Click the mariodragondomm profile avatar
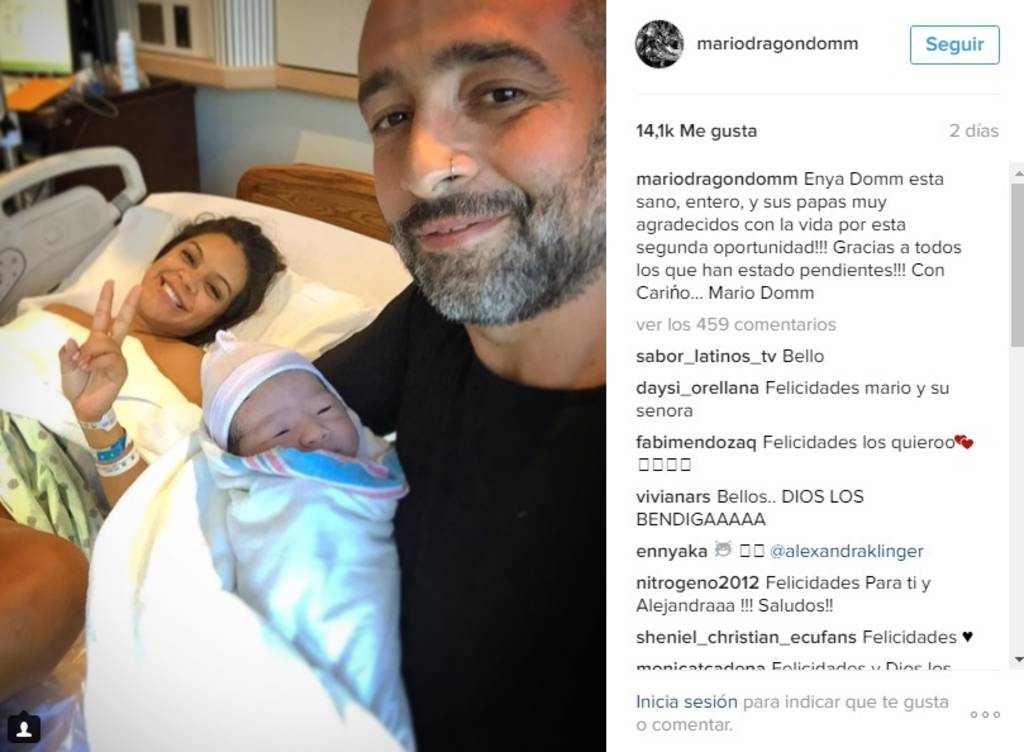 [659, 44]
